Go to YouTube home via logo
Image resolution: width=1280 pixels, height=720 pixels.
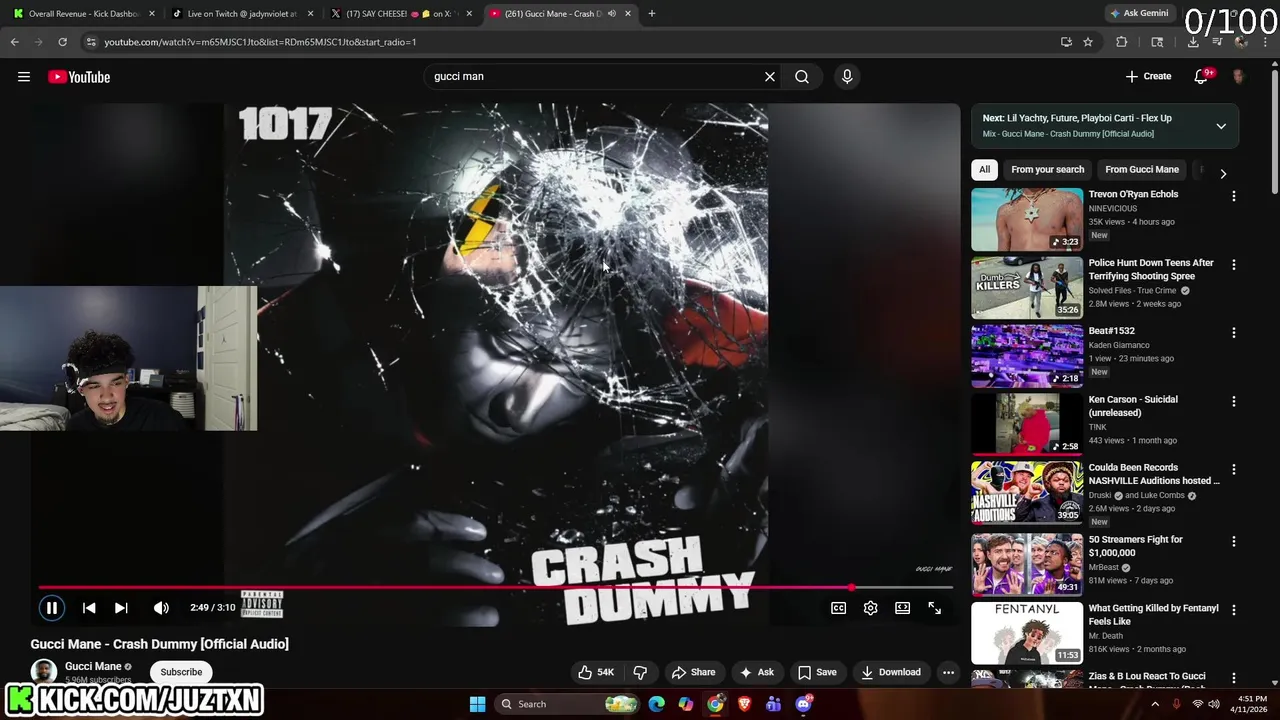pyautogui.click(x=79, y=77)
